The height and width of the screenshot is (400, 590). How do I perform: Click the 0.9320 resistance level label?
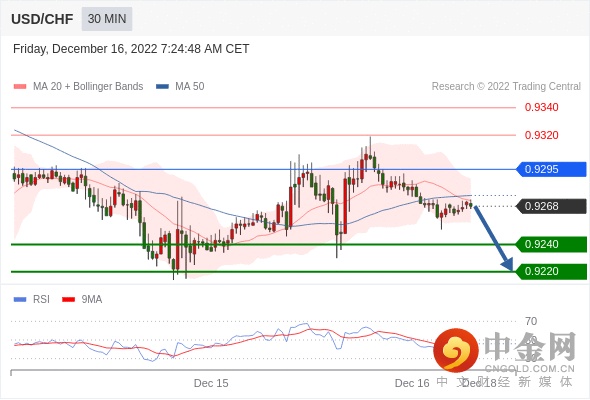point(541,135)
